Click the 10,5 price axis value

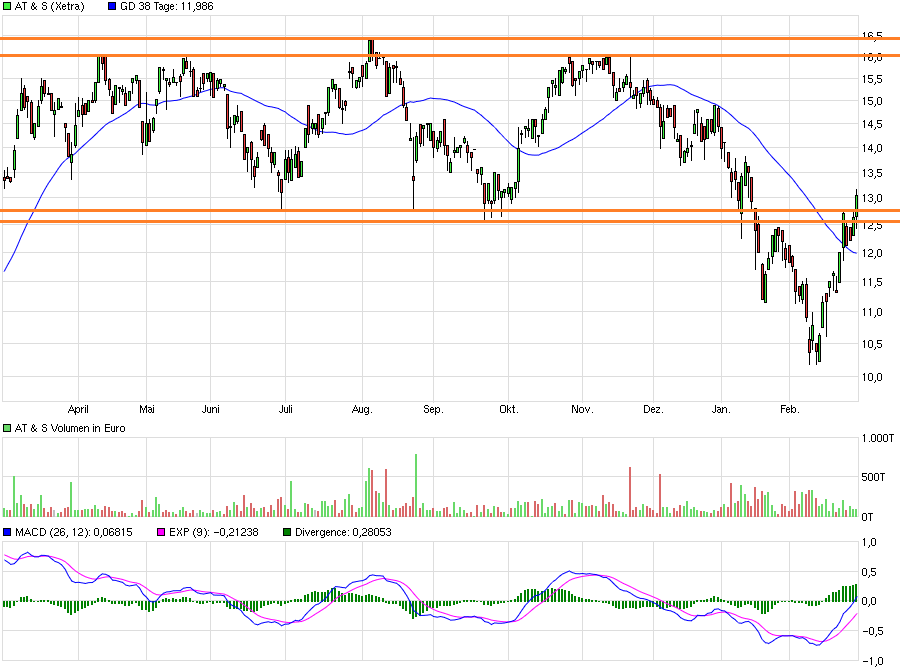tap(872, 344)
